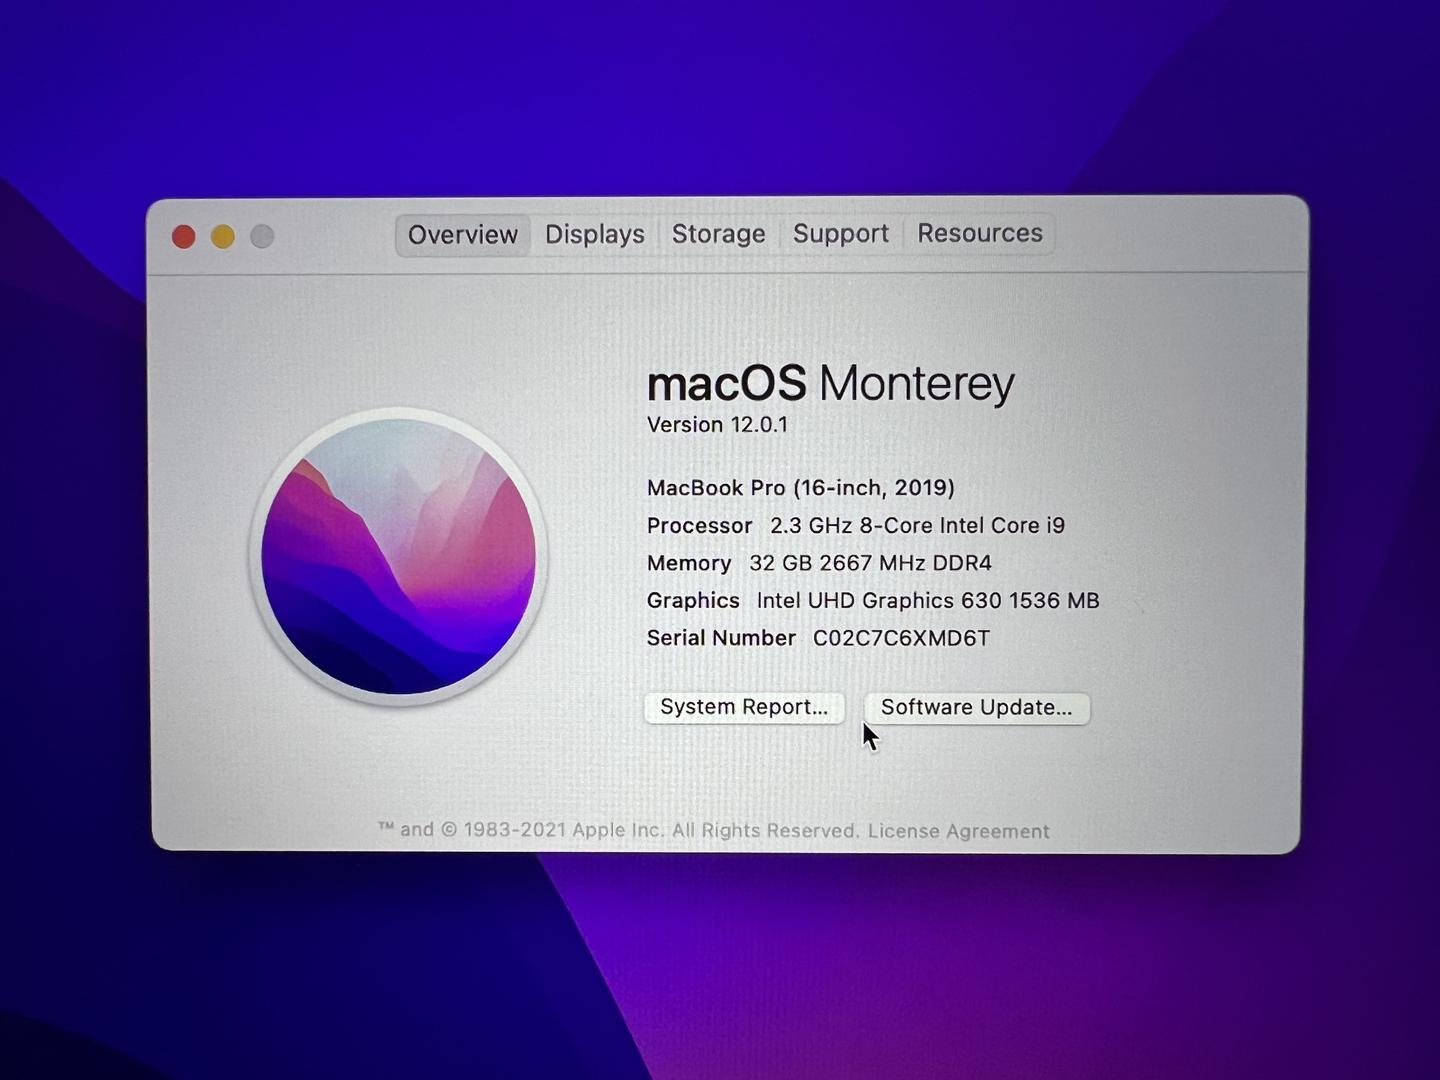Click processor value 2.3 GHz 8-Core Intel Core i9
The height and width of the screenshot is (1080, 1440).
pyautogui.click(x=917, y=526)
